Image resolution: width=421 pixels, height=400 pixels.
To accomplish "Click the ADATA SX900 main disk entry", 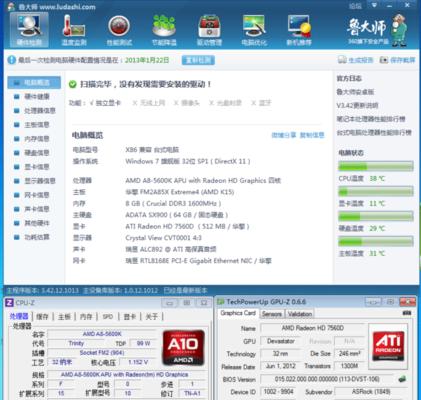I will coord(177,215).
